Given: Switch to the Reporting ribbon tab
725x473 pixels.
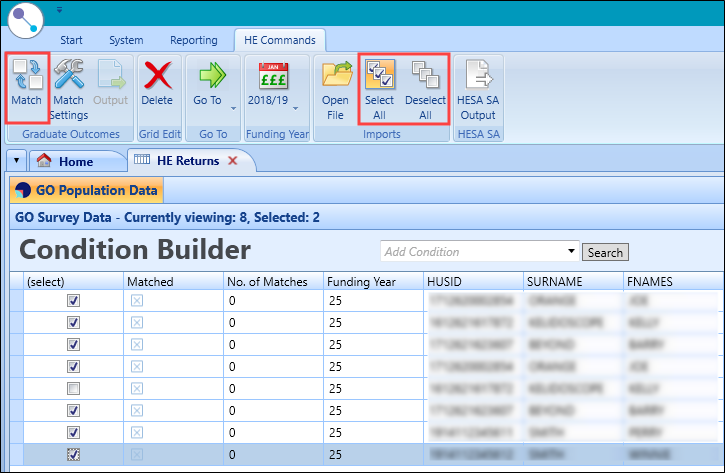Looking at the screenshot, I should click(x=193, y=40).
